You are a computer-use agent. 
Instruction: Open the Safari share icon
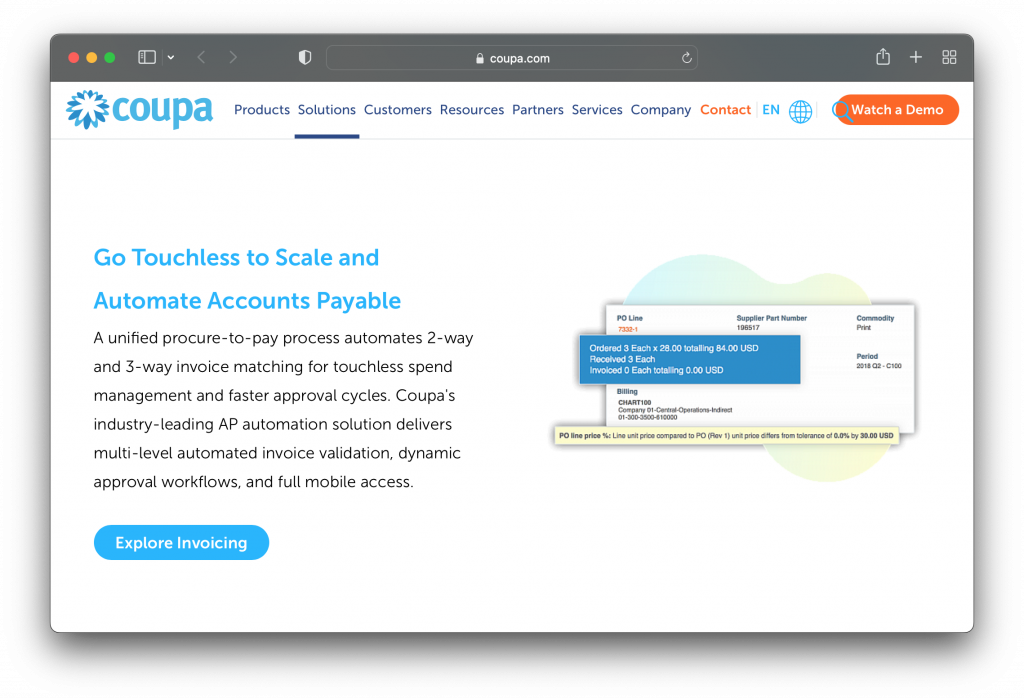click(x=883, y=57)
